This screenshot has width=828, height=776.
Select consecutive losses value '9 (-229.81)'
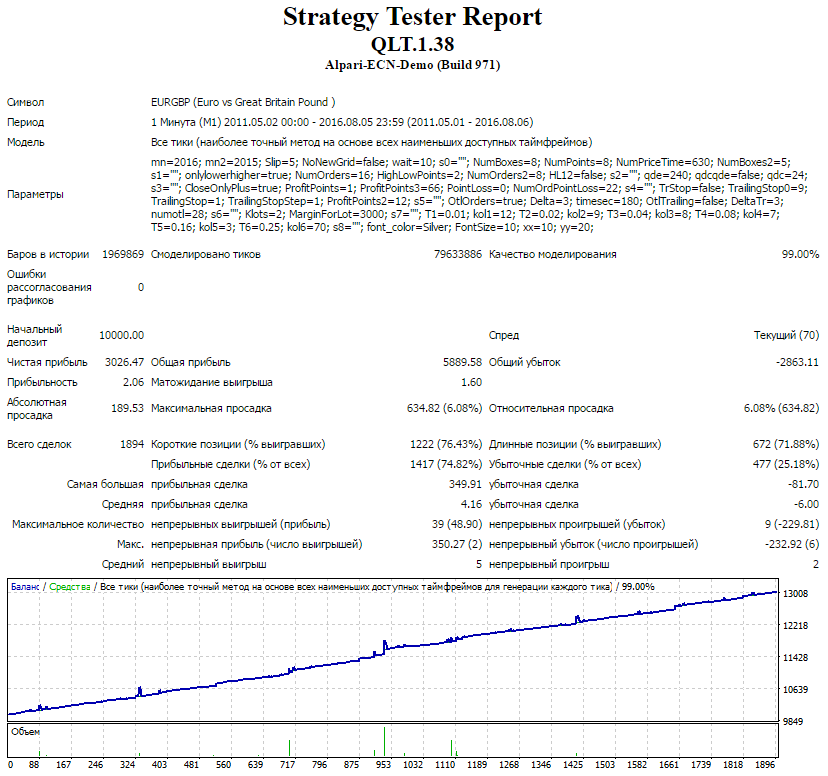[x=792, y=525]
